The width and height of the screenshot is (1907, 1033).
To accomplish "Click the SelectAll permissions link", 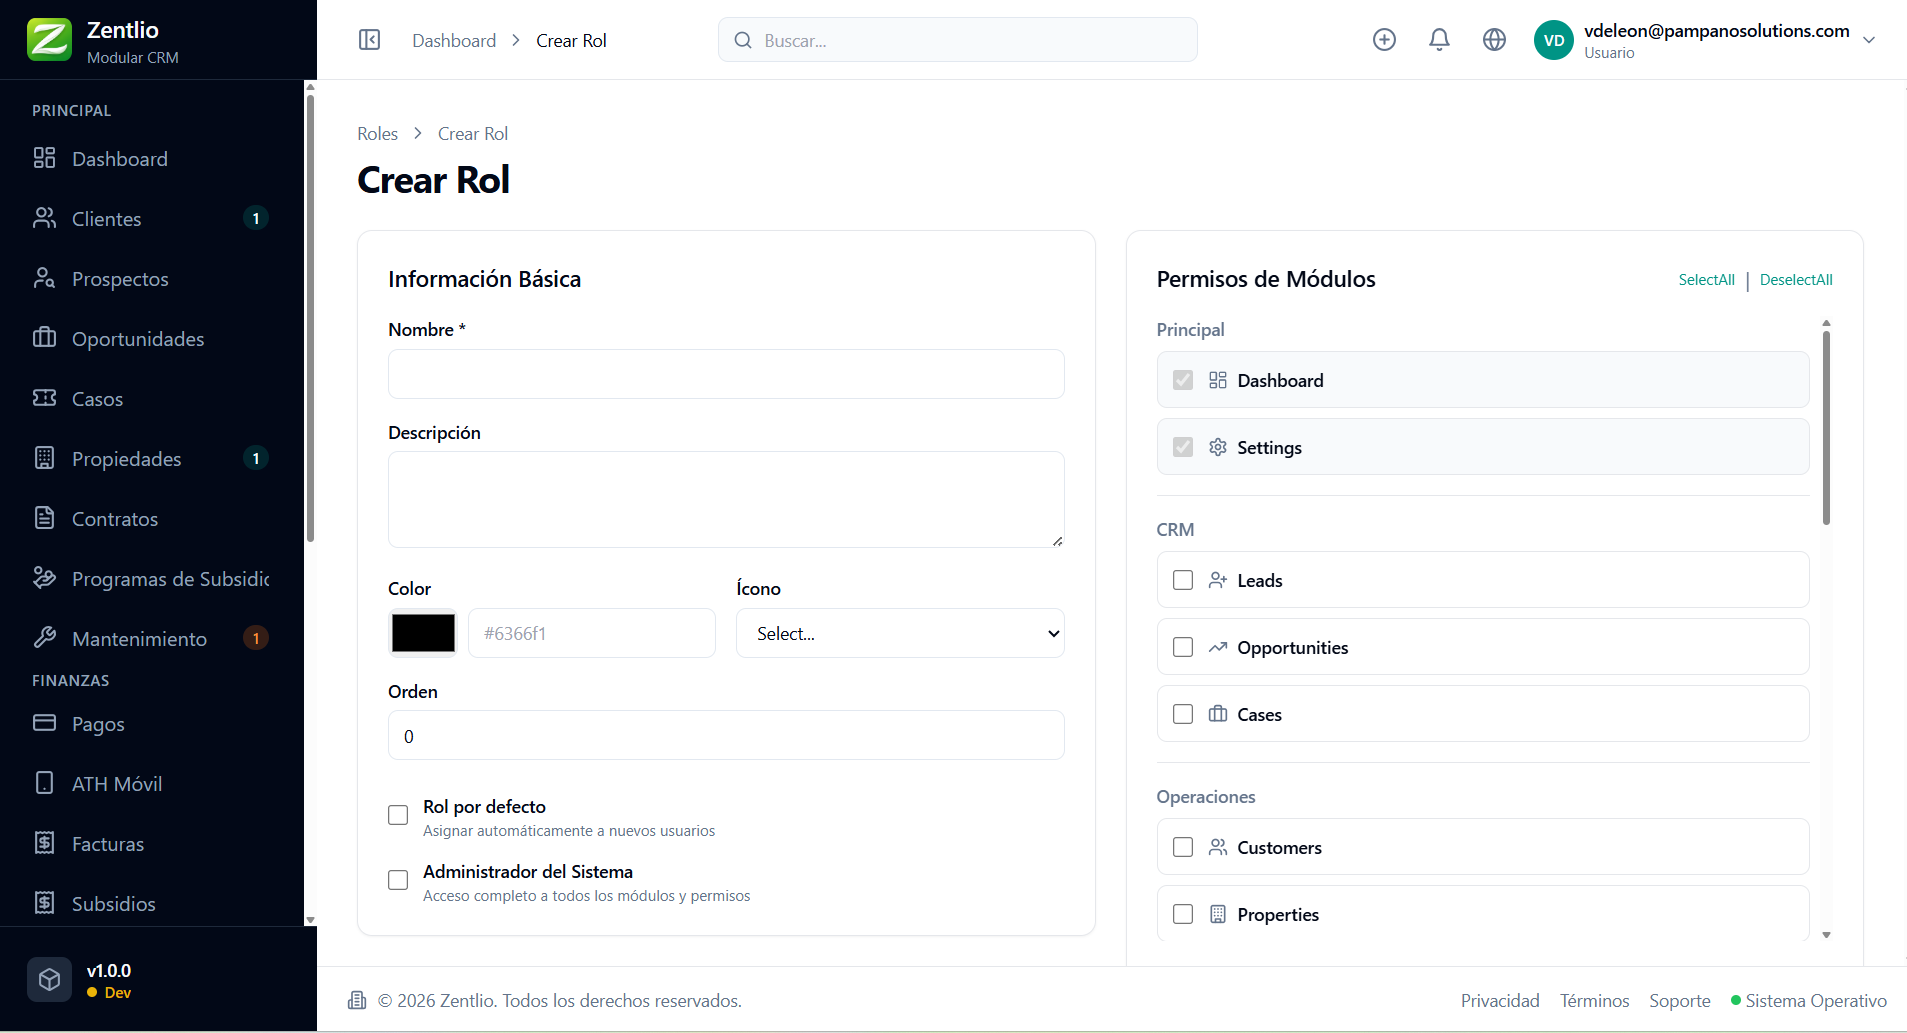I will pos(1706,280).
